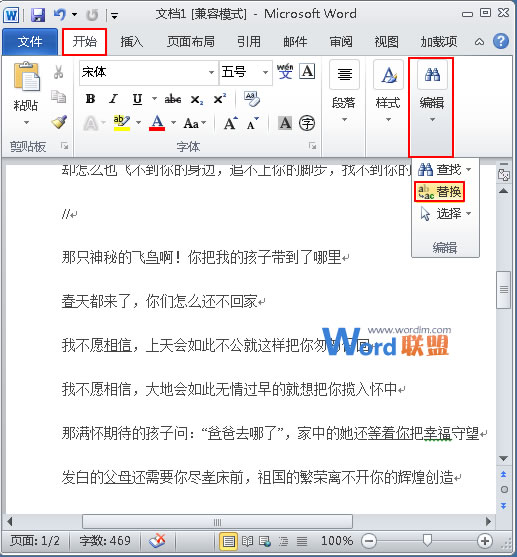
Task: Click the phonetic guide wén icon
Action: point(285,71)
